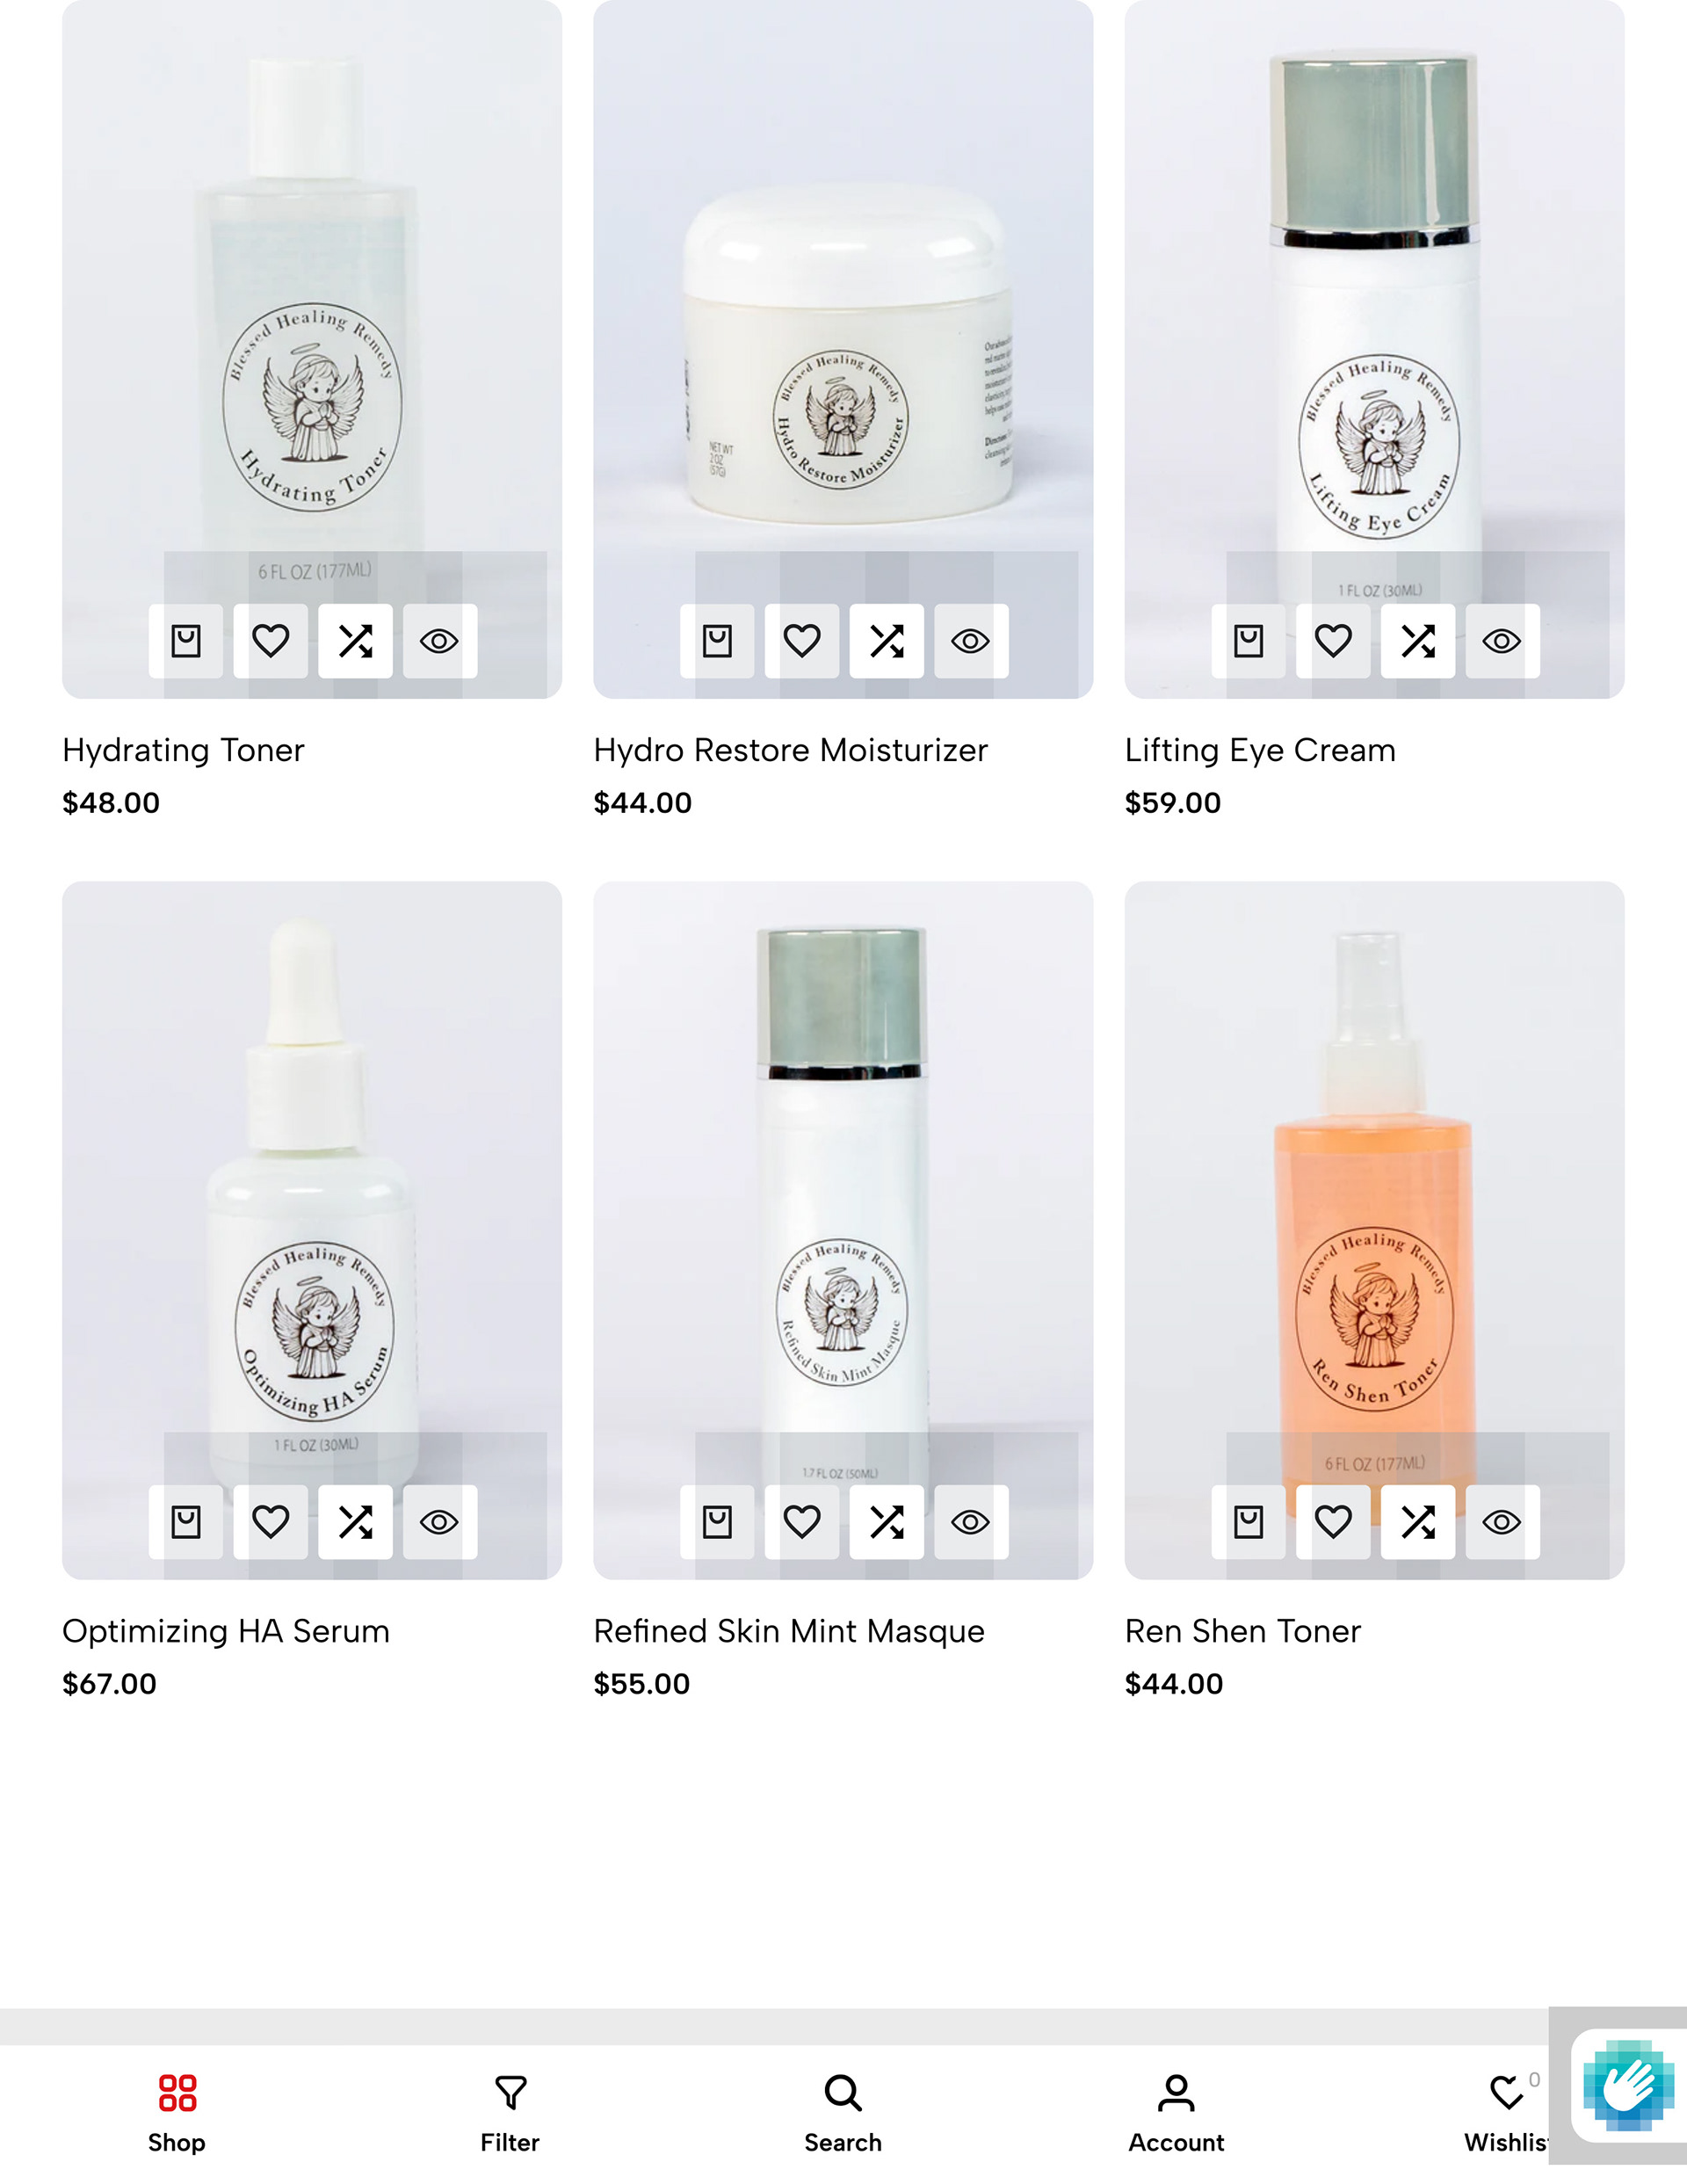Open the Filter panel

510,2114
